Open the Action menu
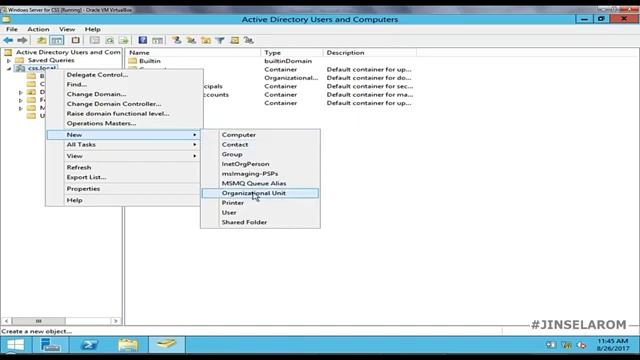 (38, 29)
